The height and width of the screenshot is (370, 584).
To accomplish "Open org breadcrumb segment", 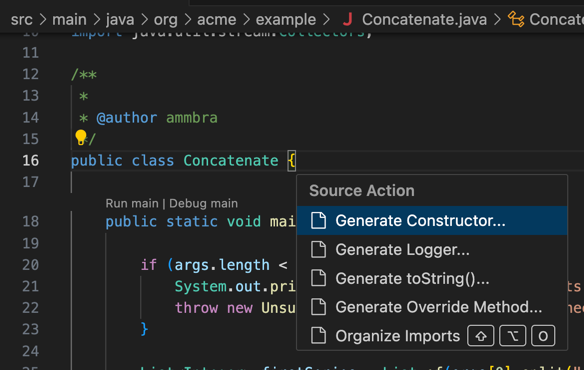I will tap(166, 19).
